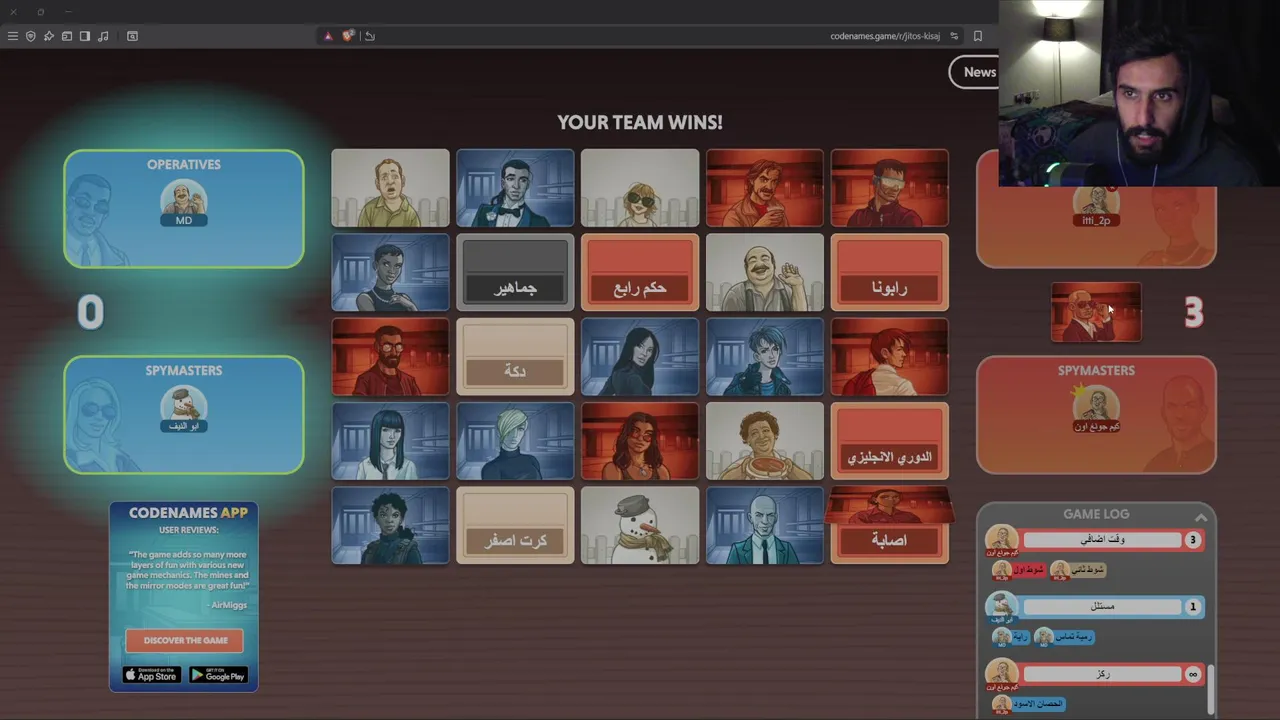The width and height of the screenshot is (1280, 720).
Task: Click the bystander man in green shirt card
Action: [x=390, y=188]
